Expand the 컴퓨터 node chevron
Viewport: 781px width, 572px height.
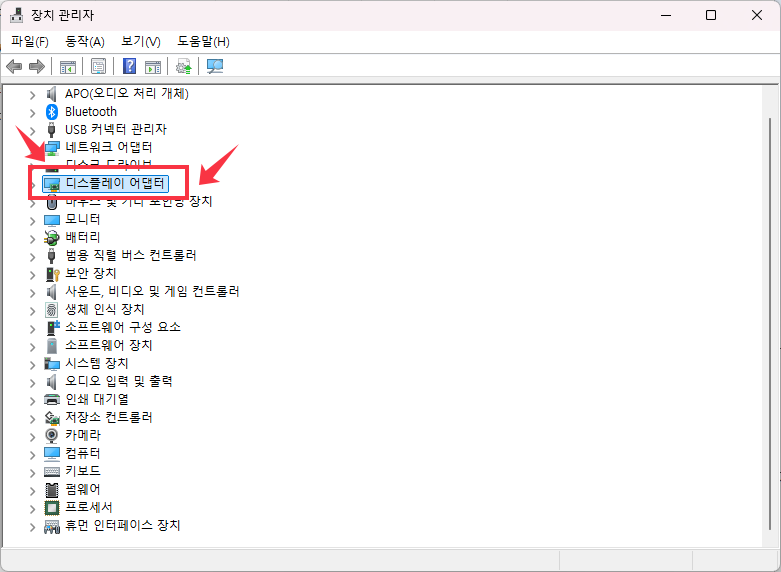coord(32,454)
